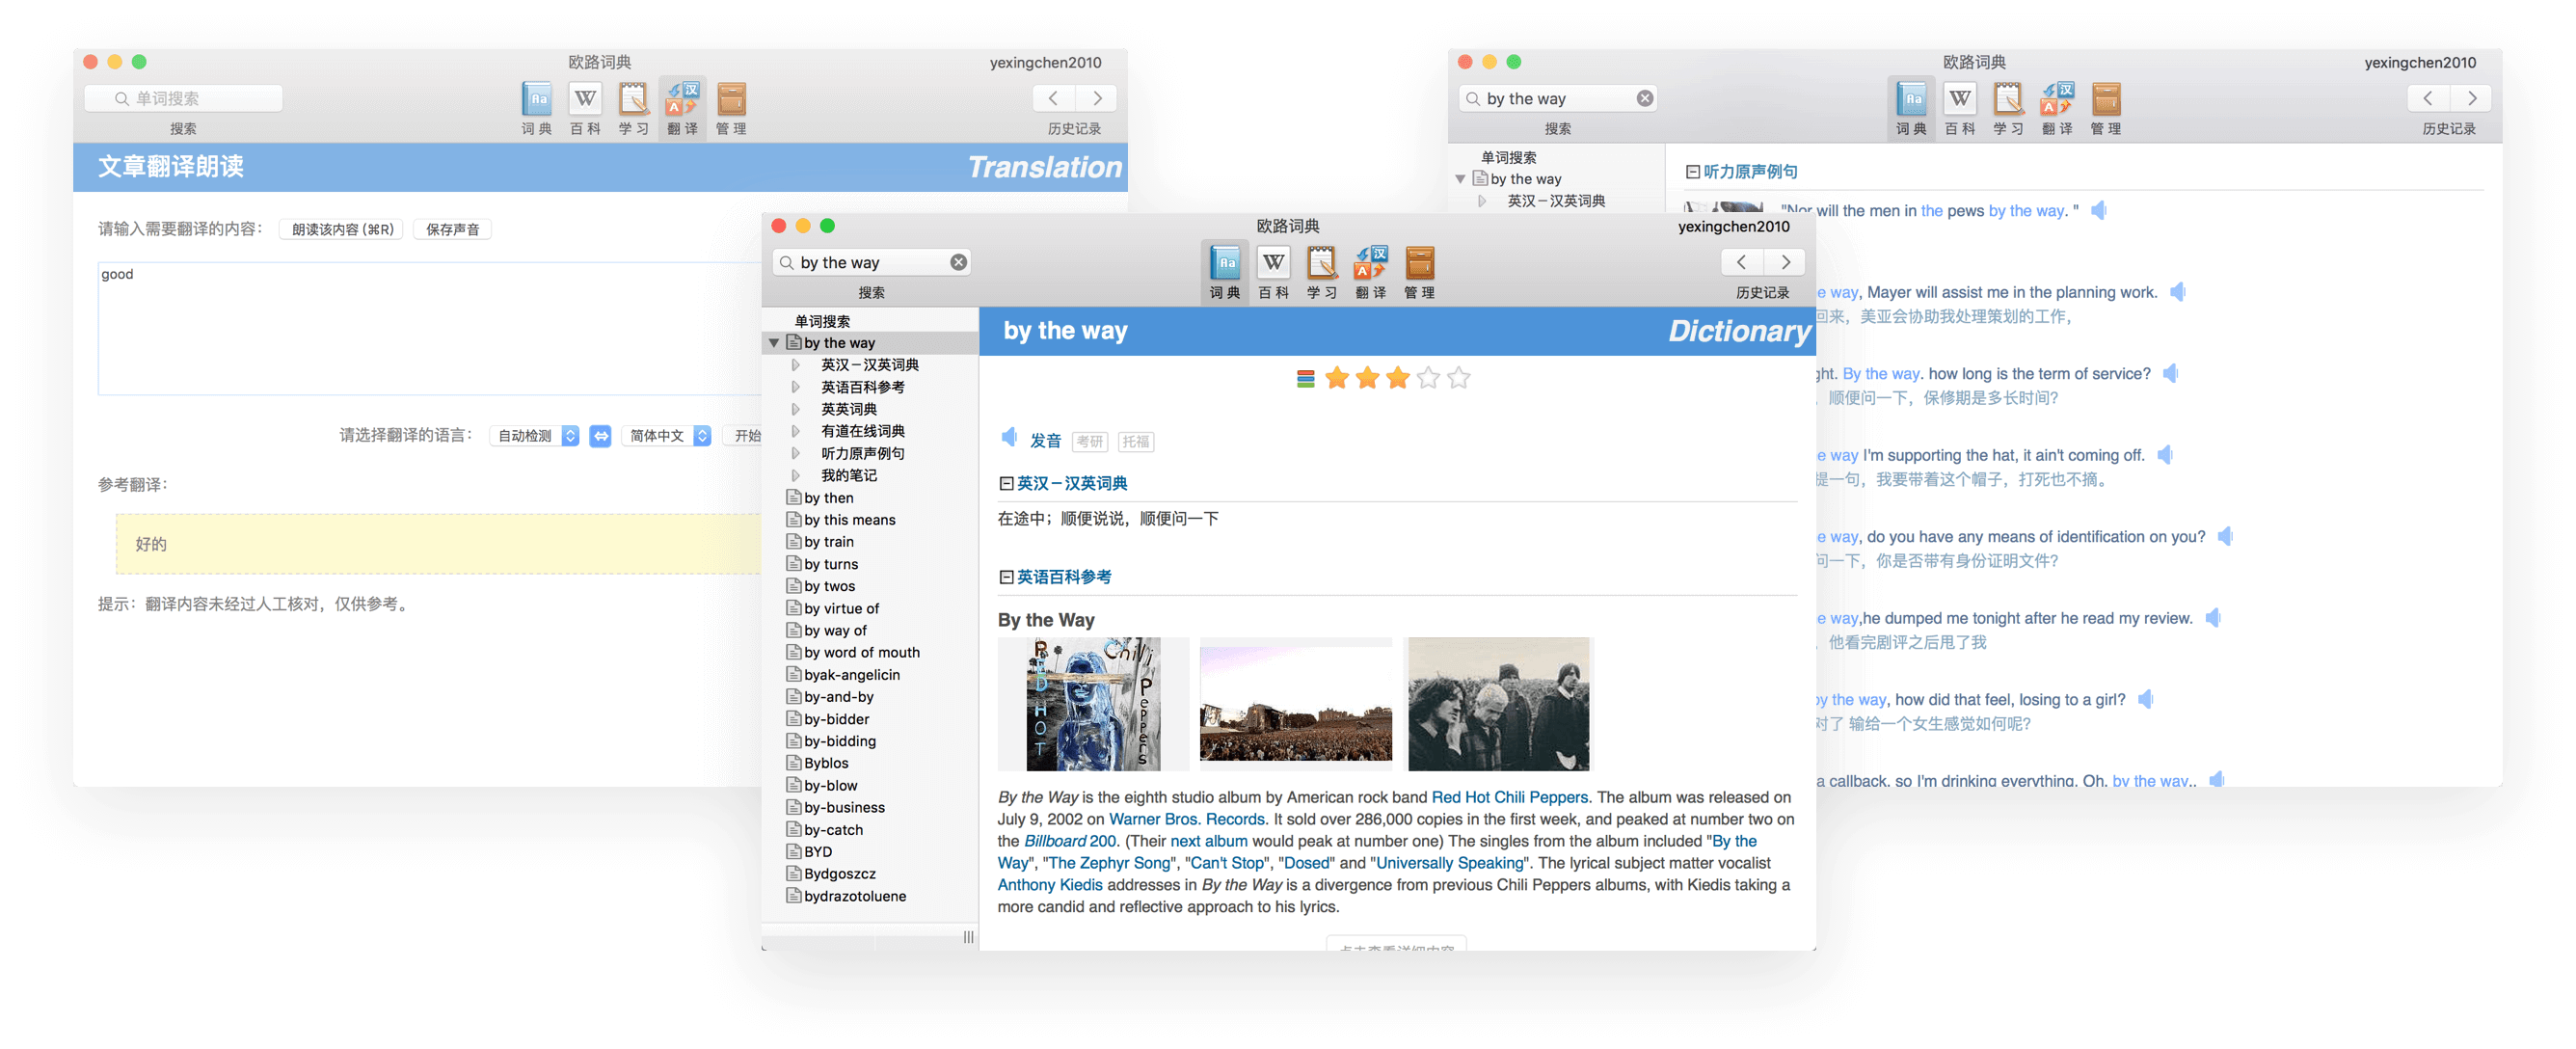Collapse 'by the way' tree node in front sidebar
2576x1049 pixels.
pyautogui.click(x=774, y=343)
